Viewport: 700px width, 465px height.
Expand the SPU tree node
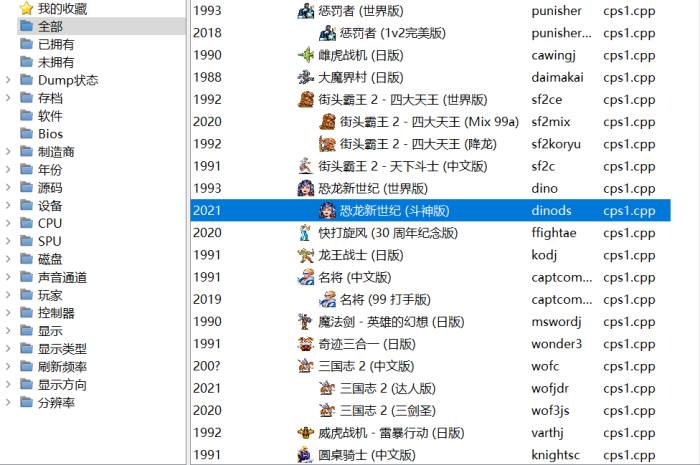(8, 241)
